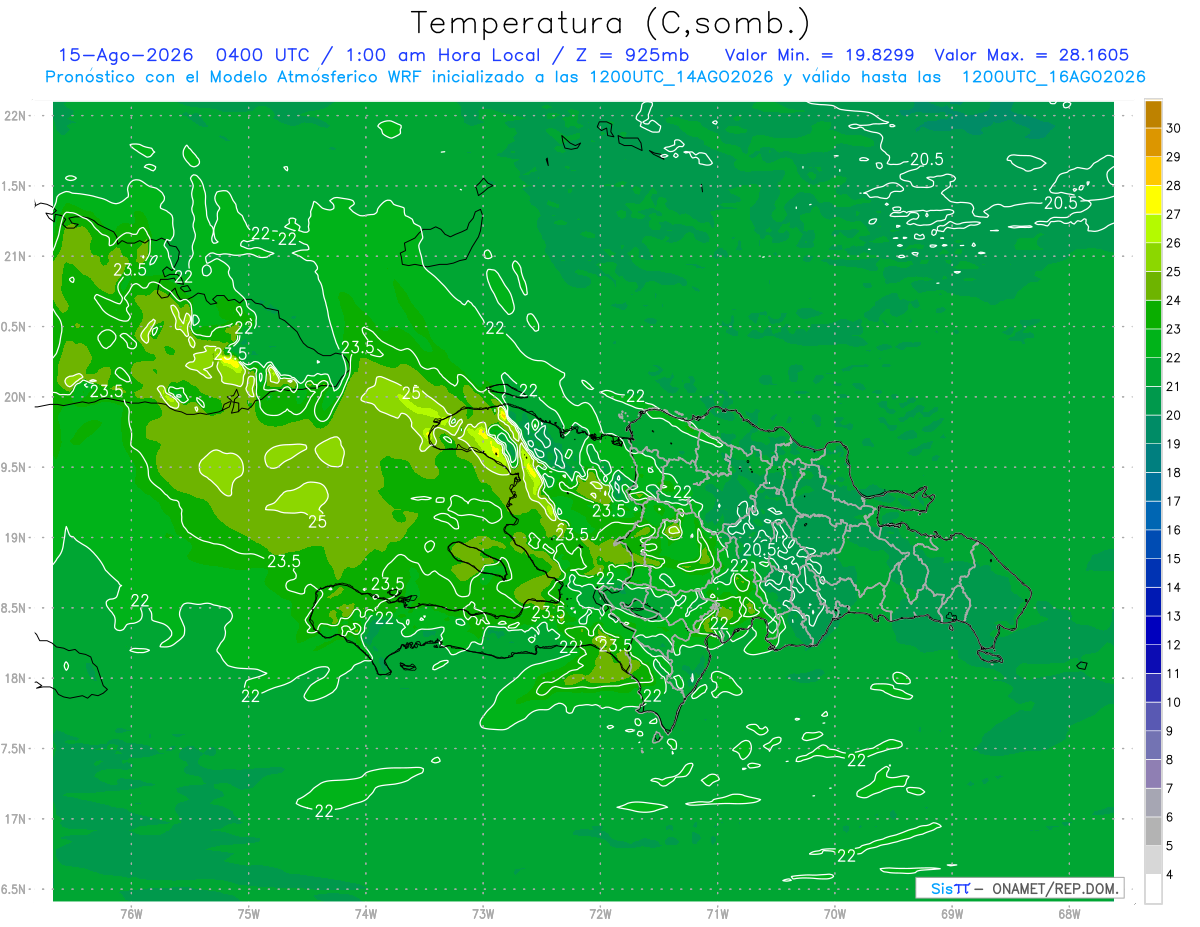The height and width of the screenshot is (927, 1200).
Task: Click the "20N" latitude axis label
Action: pos(16,397)
